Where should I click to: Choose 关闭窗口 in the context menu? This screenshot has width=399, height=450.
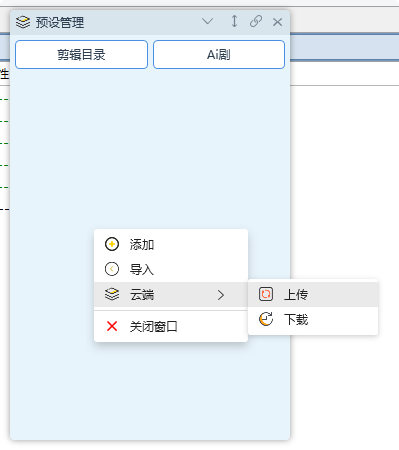[171, 326]
